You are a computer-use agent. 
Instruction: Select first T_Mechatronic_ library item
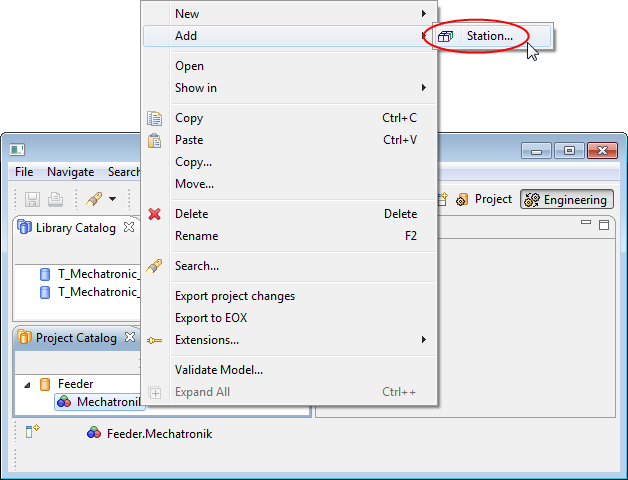pos(90,274)
